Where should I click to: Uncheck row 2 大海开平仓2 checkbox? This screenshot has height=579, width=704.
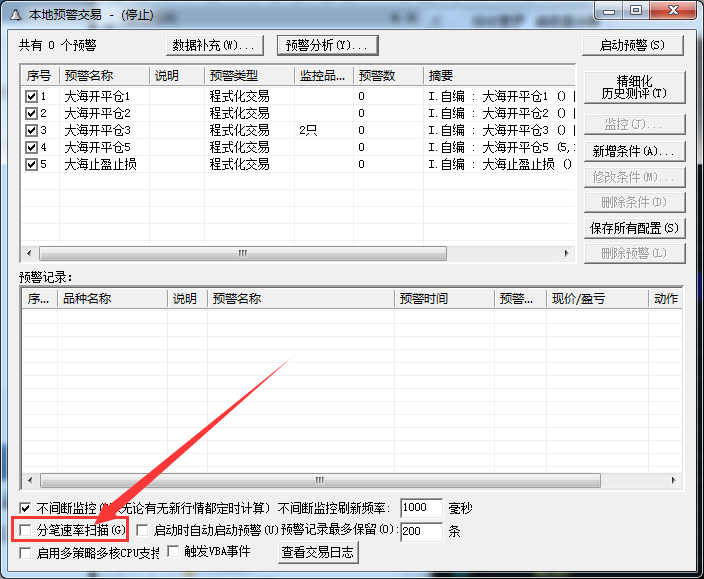[x=31, y=113]
